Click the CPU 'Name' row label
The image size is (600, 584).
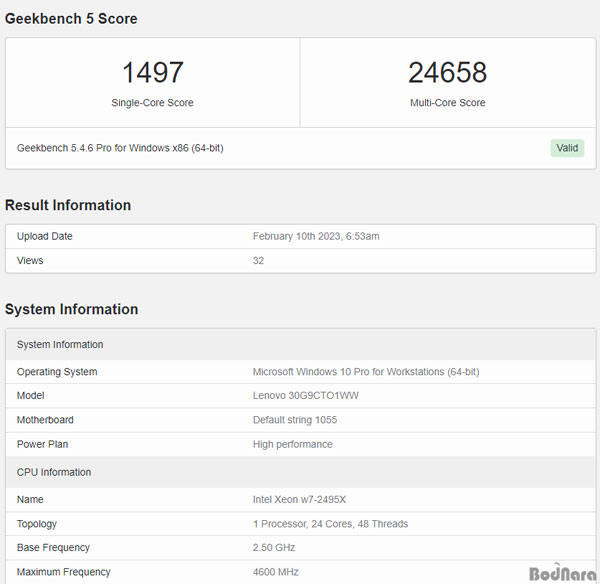30,499
